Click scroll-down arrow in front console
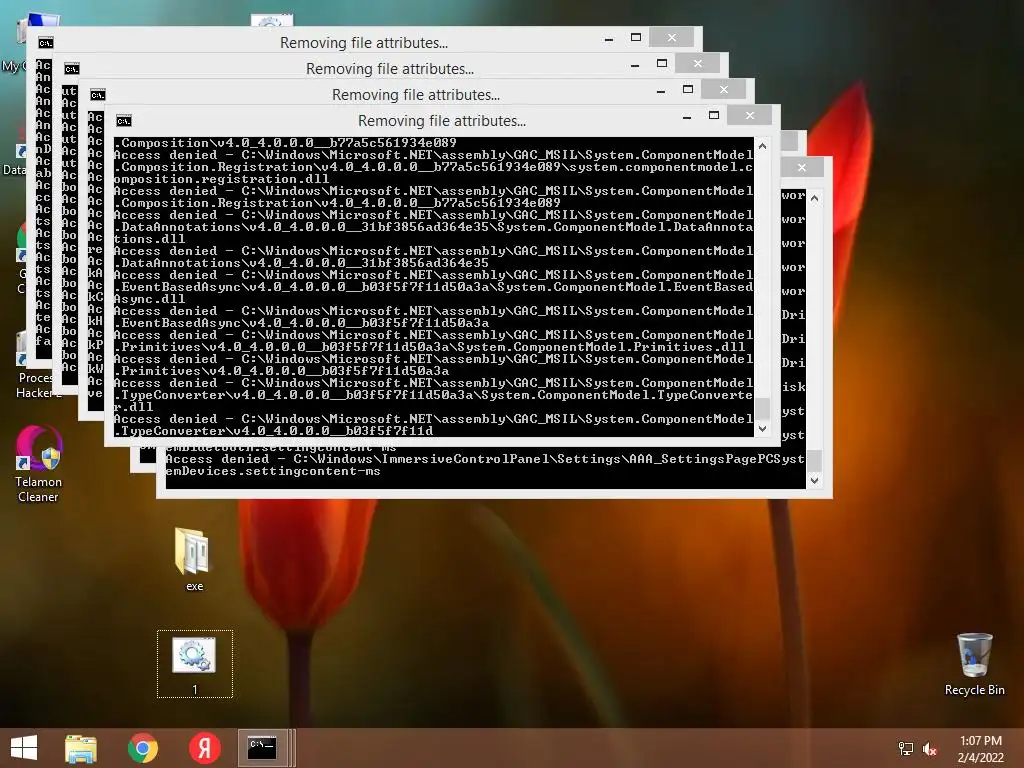The width and height of the screenshot is (1024, 768). point(762,429)
